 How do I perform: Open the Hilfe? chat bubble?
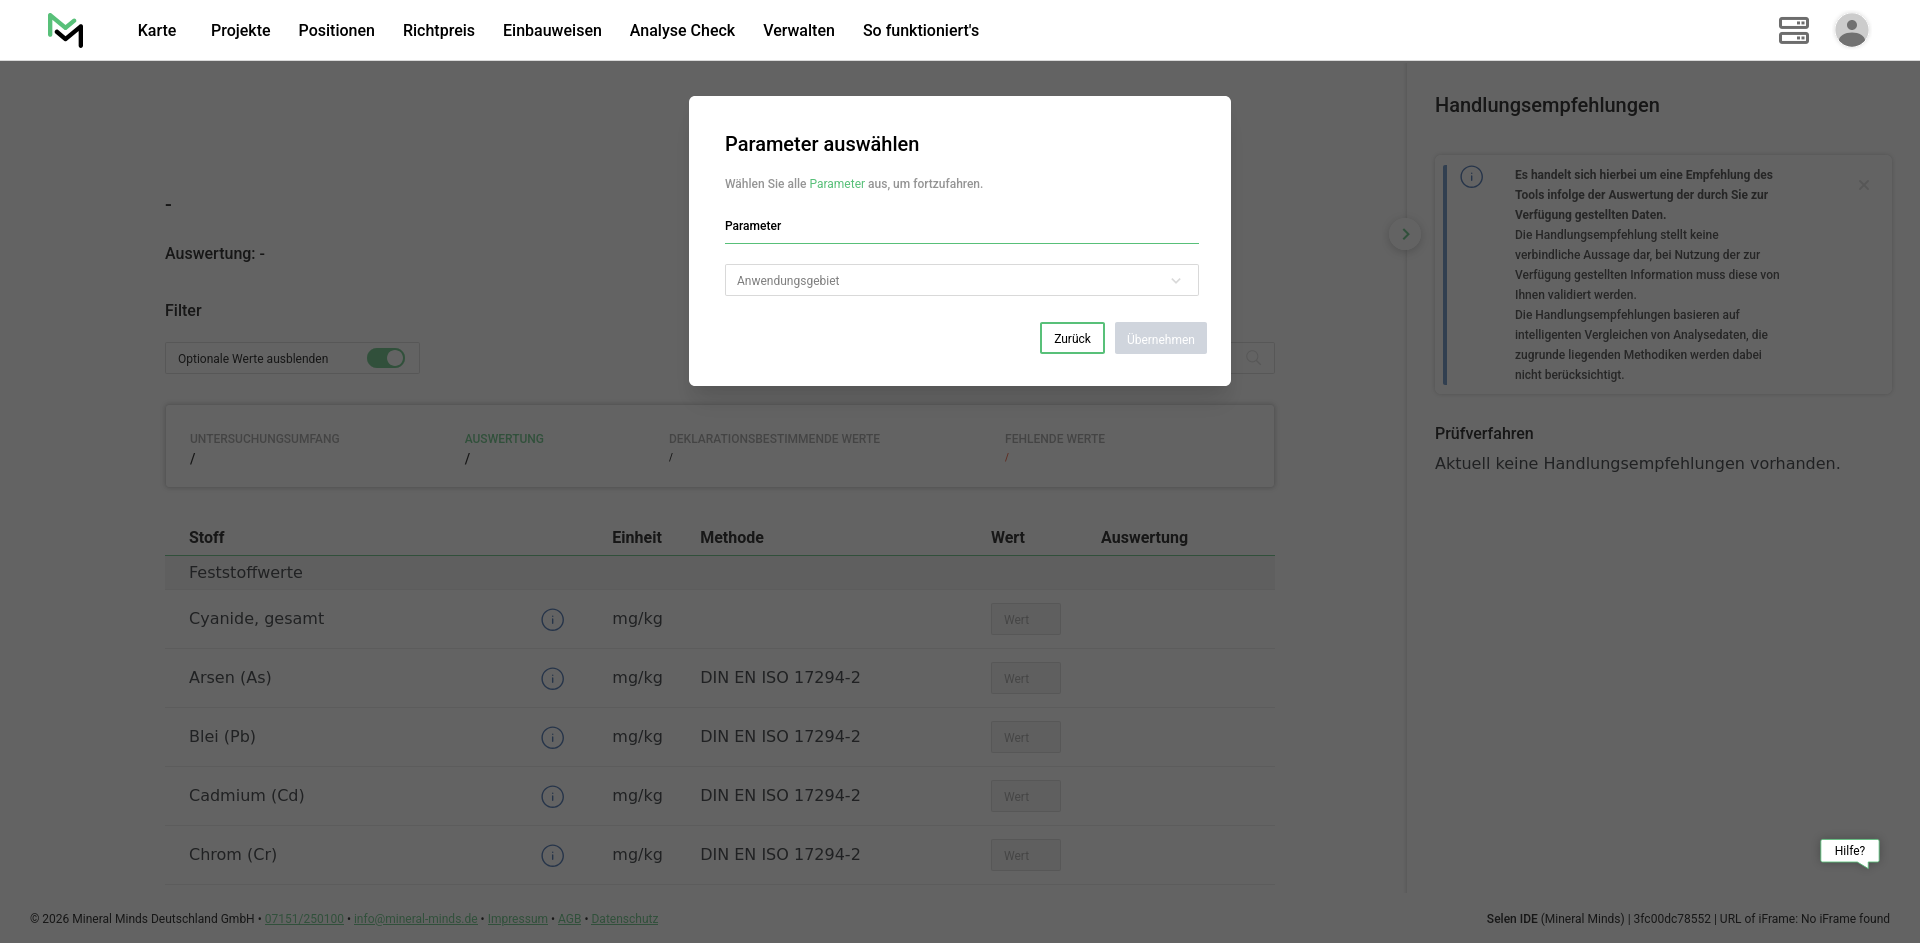pos(1849,851)
